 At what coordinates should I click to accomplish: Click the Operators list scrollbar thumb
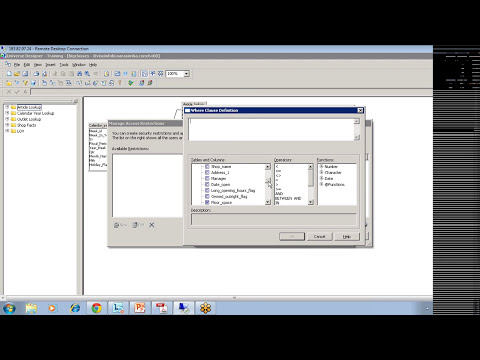coord(311,178)
